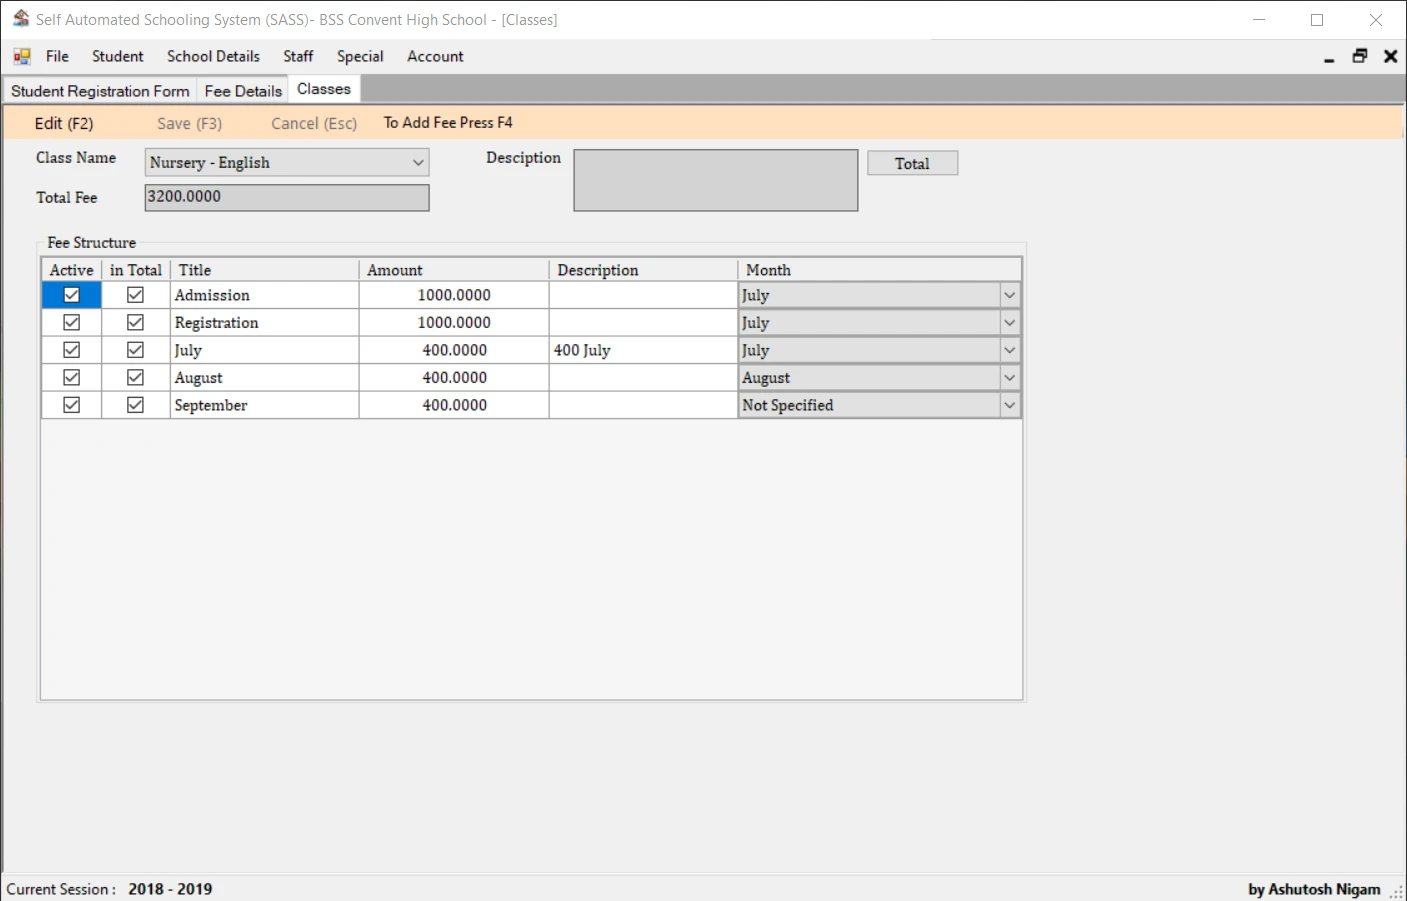Open the Month dropdown on the August row

tap(1009, 377)
